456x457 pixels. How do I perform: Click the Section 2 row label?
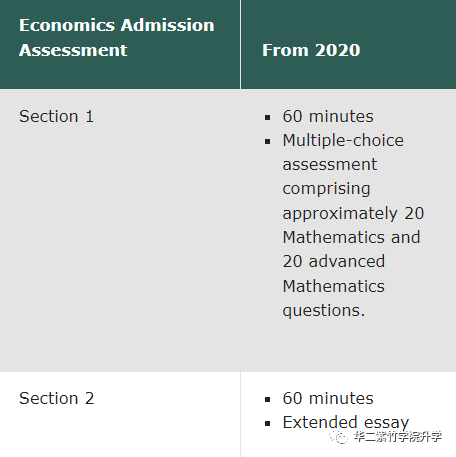(x=57, y=398)
